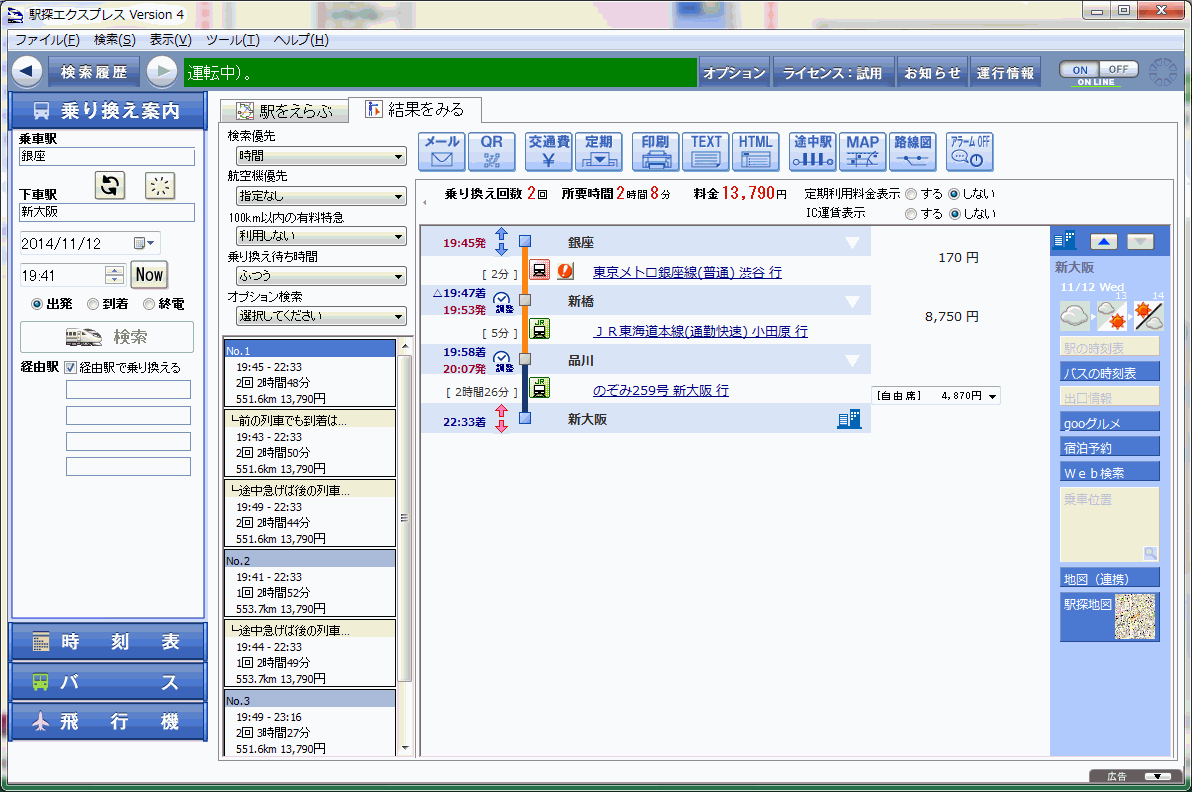Open the 路線図 route diagram
This screenshot has height=792, width=1192.
tap(913, 151)
